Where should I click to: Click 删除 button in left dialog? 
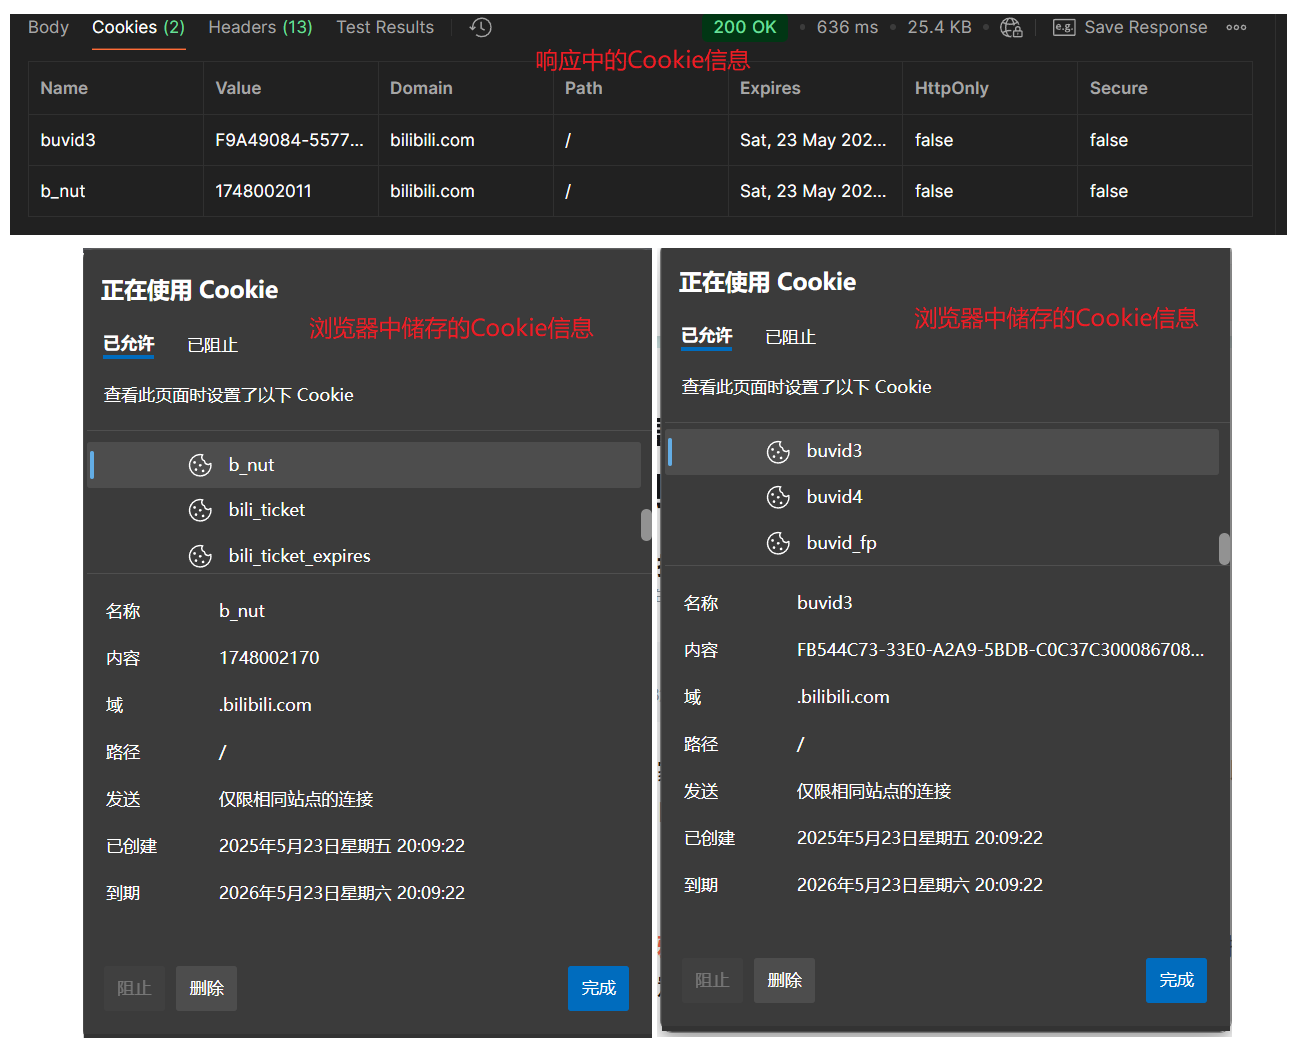coord(206,988)
